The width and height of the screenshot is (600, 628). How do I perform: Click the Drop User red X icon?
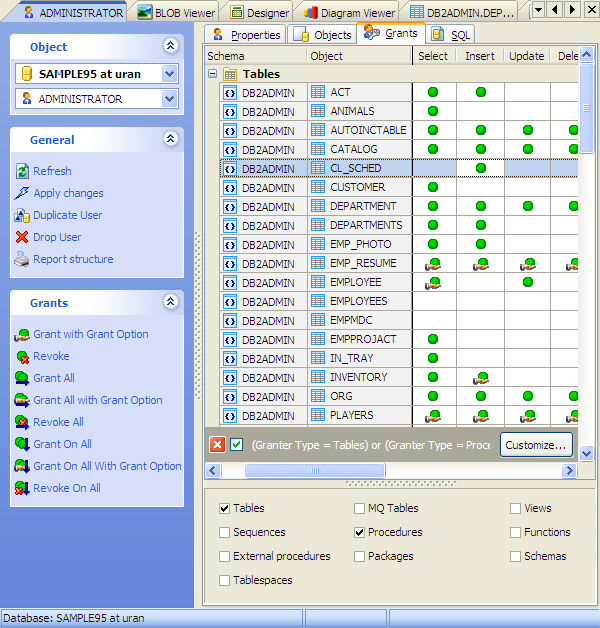[23, 237]
